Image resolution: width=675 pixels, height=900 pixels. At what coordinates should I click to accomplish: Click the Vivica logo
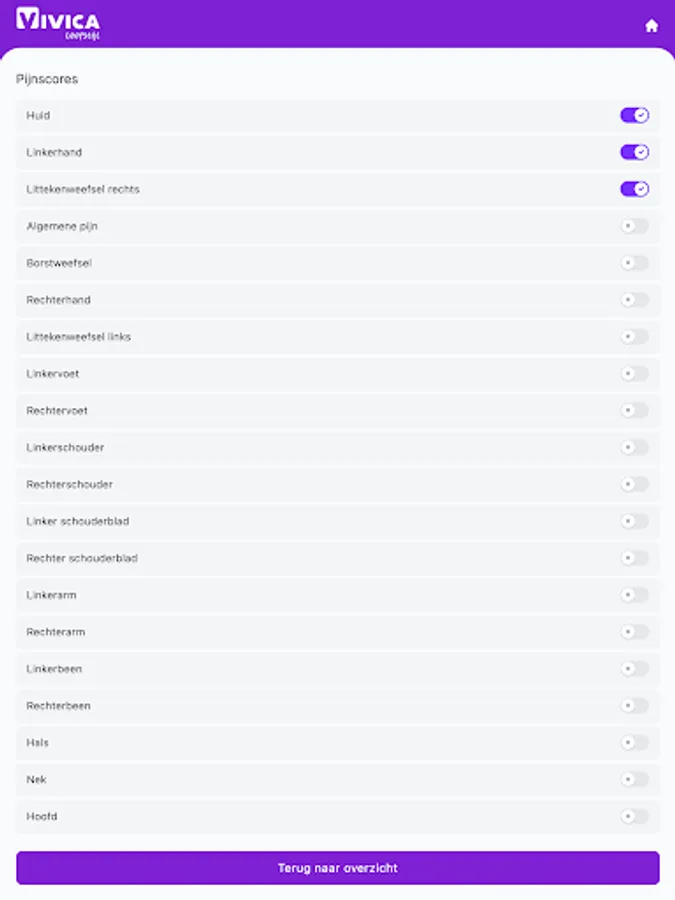coord(58,22)
